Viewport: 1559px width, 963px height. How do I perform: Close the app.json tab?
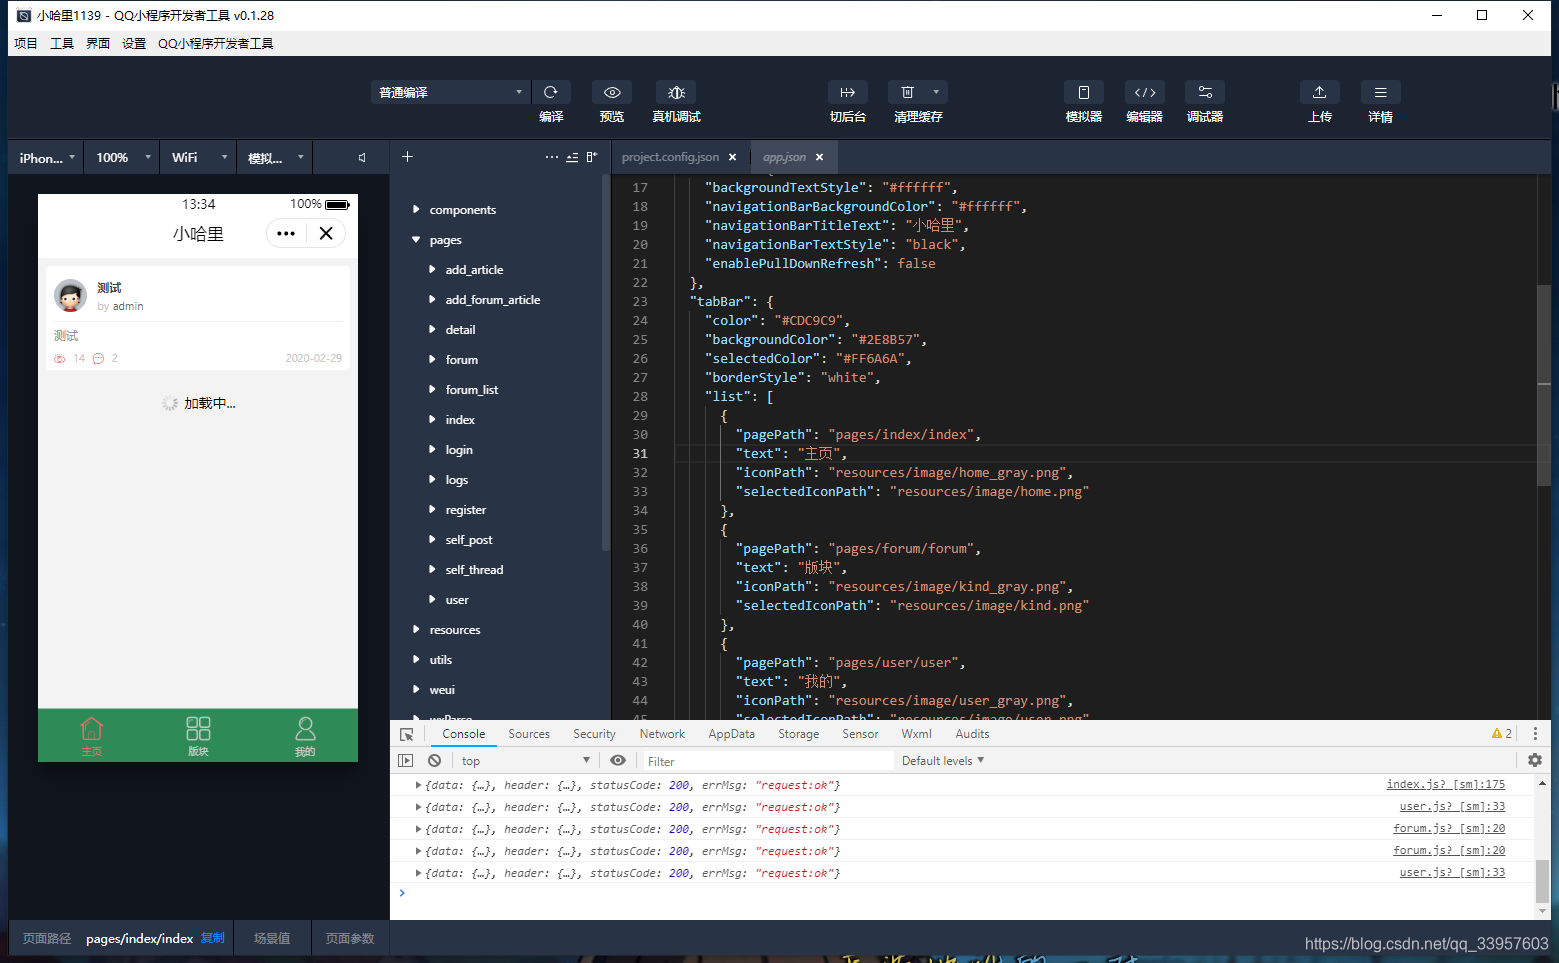point(819,157)
